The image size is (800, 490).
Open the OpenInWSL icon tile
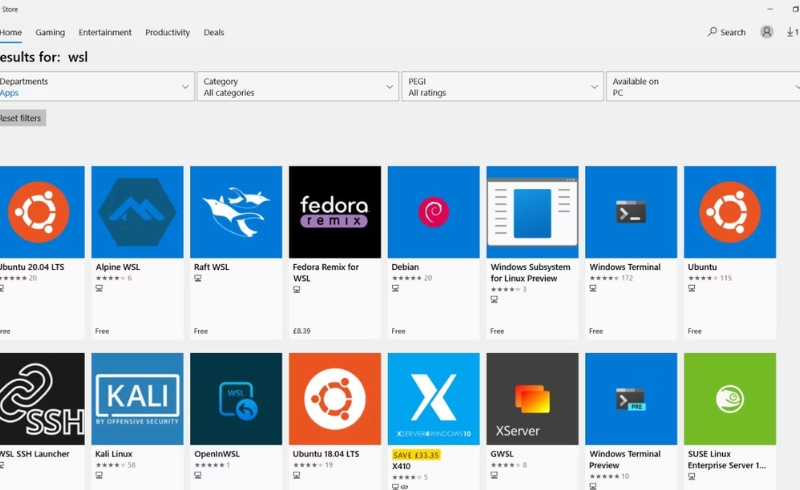tap(236, 399)
